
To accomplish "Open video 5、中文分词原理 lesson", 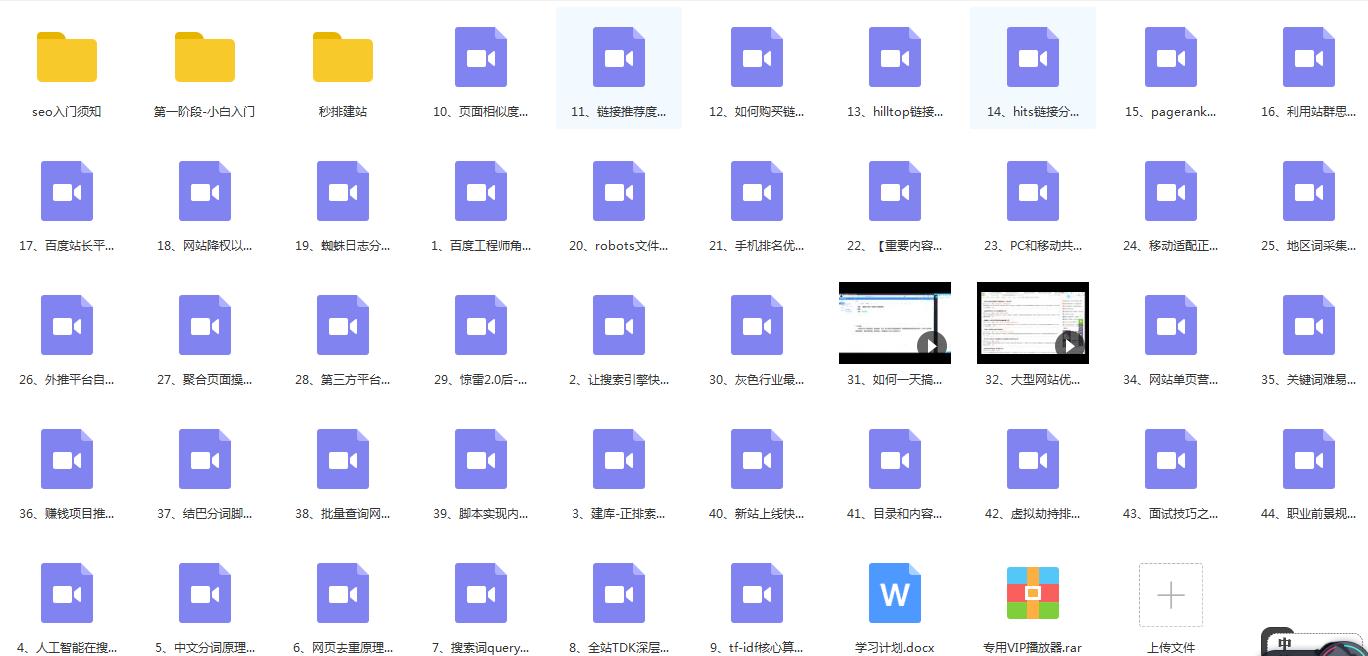I will (204, 592).
